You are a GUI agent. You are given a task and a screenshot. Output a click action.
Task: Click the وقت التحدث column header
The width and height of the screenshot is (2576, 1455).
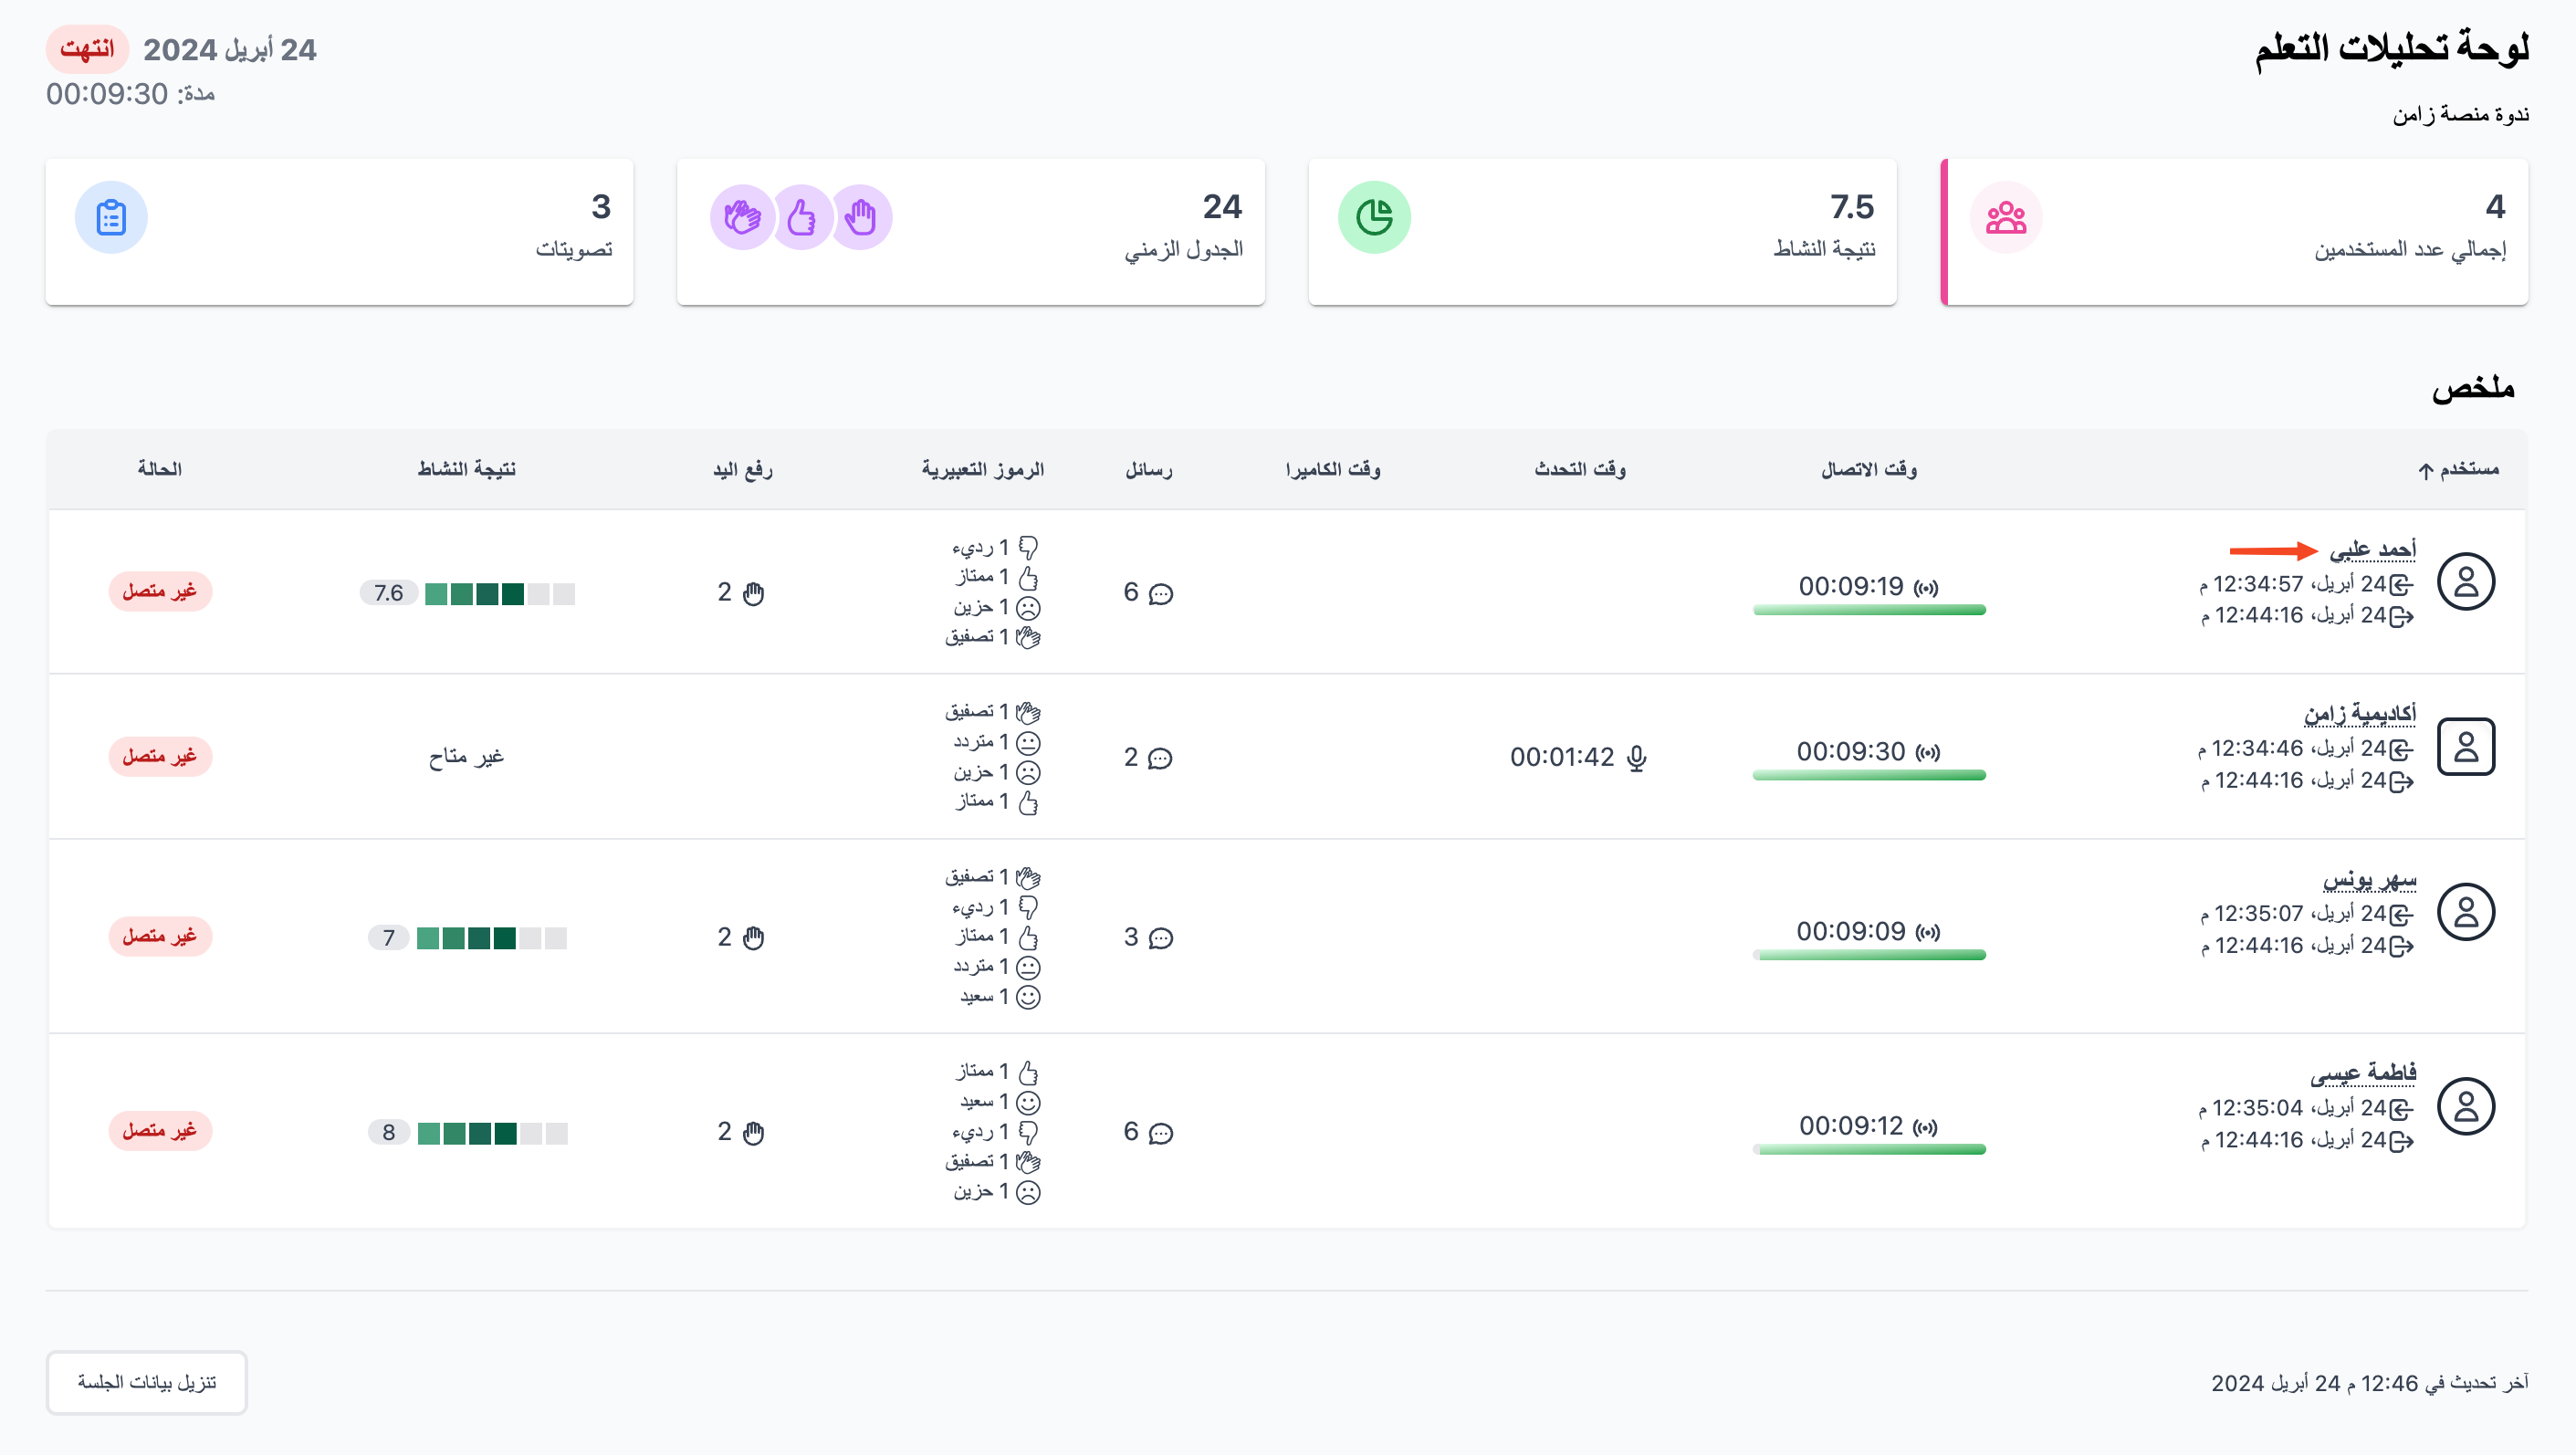pos(1580,469)
